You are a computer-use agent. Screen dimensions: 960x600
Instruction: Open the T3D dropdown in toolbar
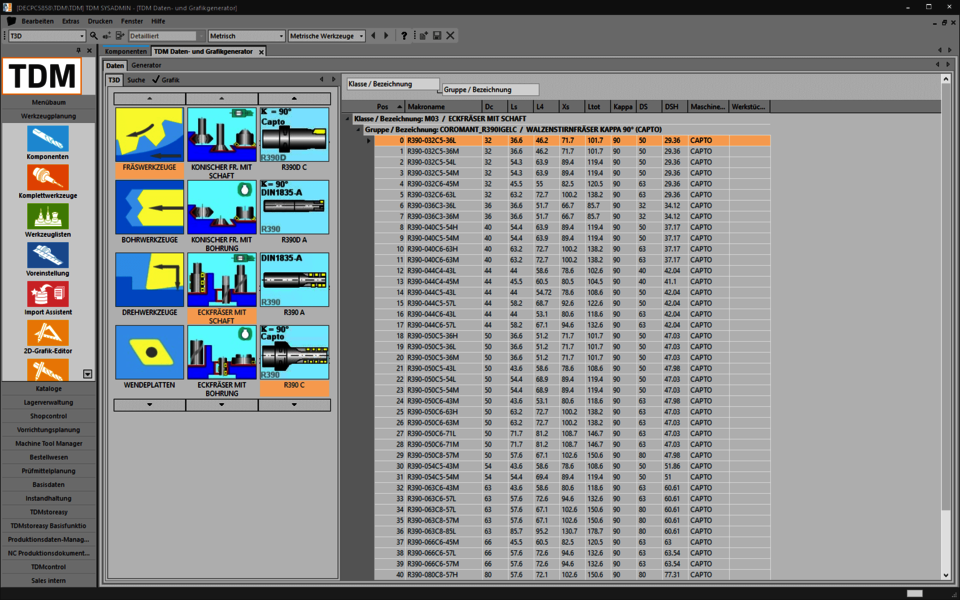[80, 36]
